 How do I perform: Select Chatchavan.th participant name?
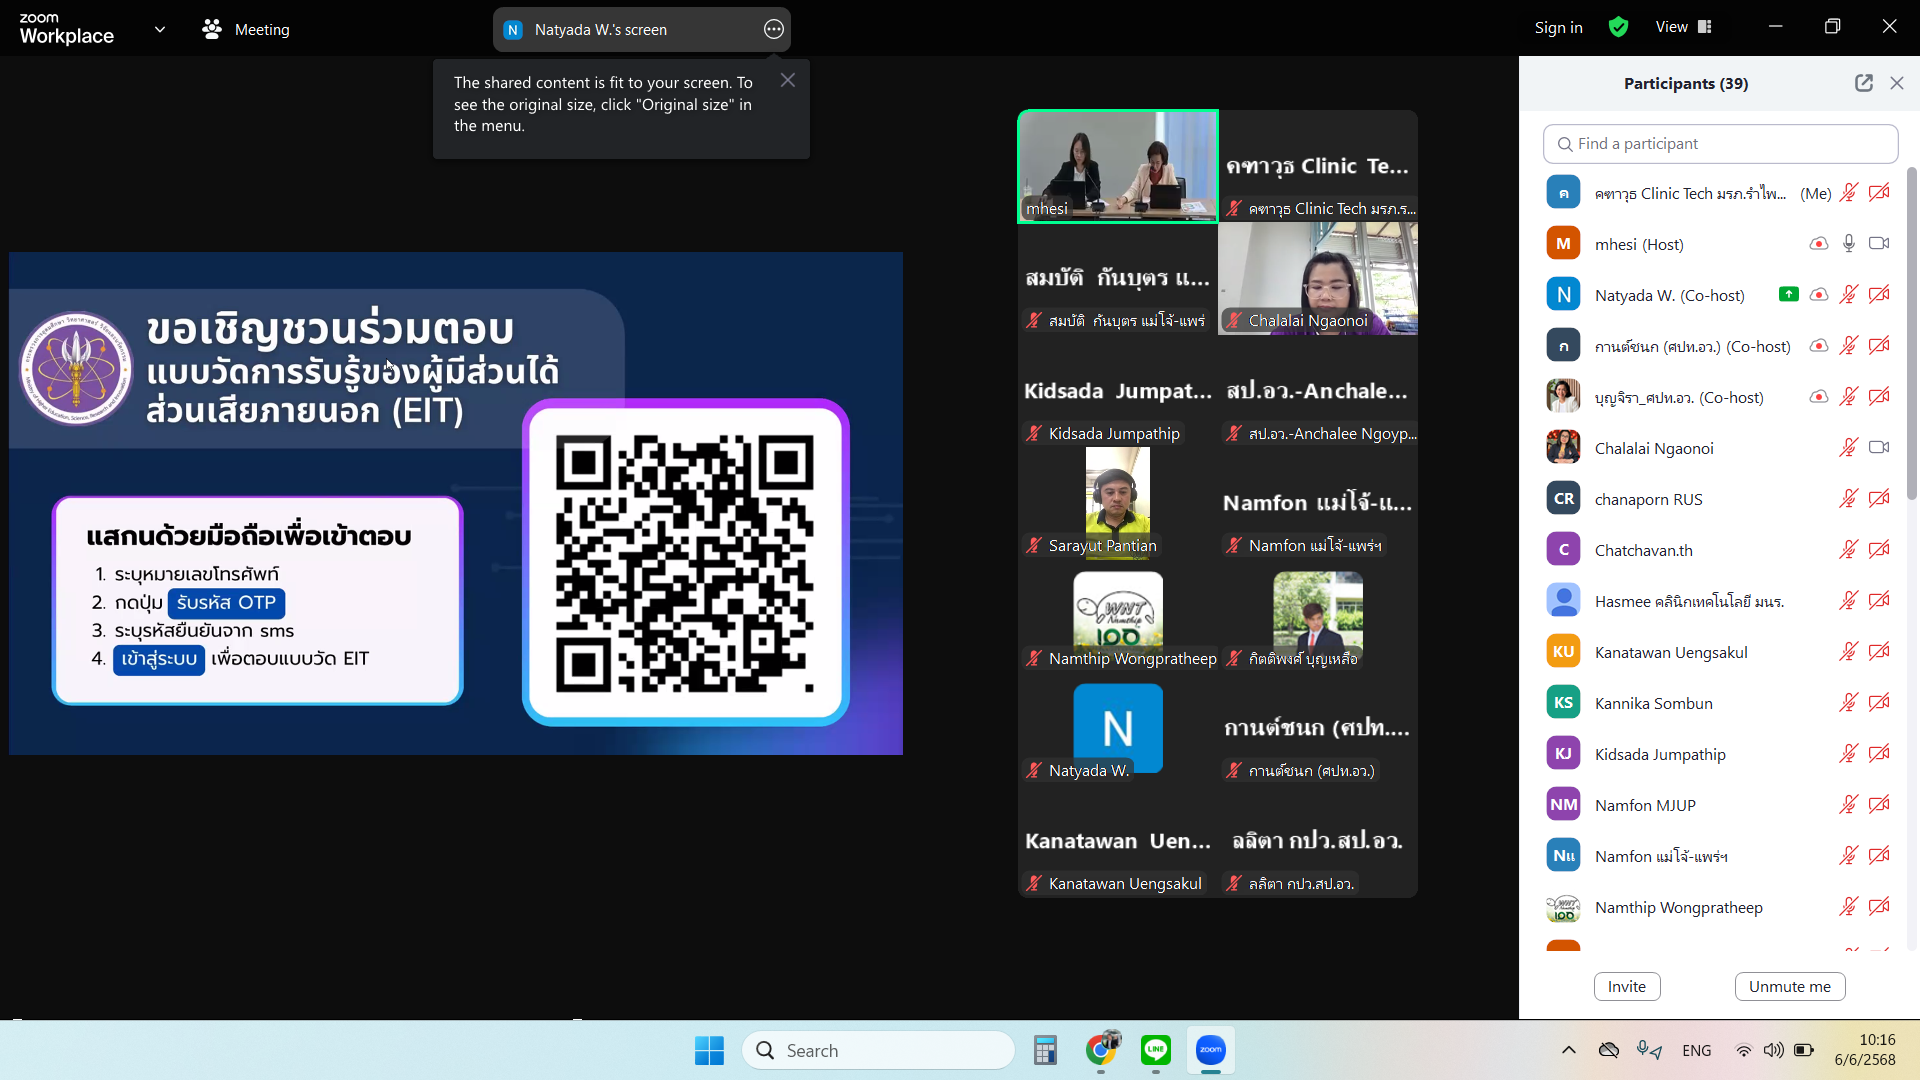click(1643, 550)
